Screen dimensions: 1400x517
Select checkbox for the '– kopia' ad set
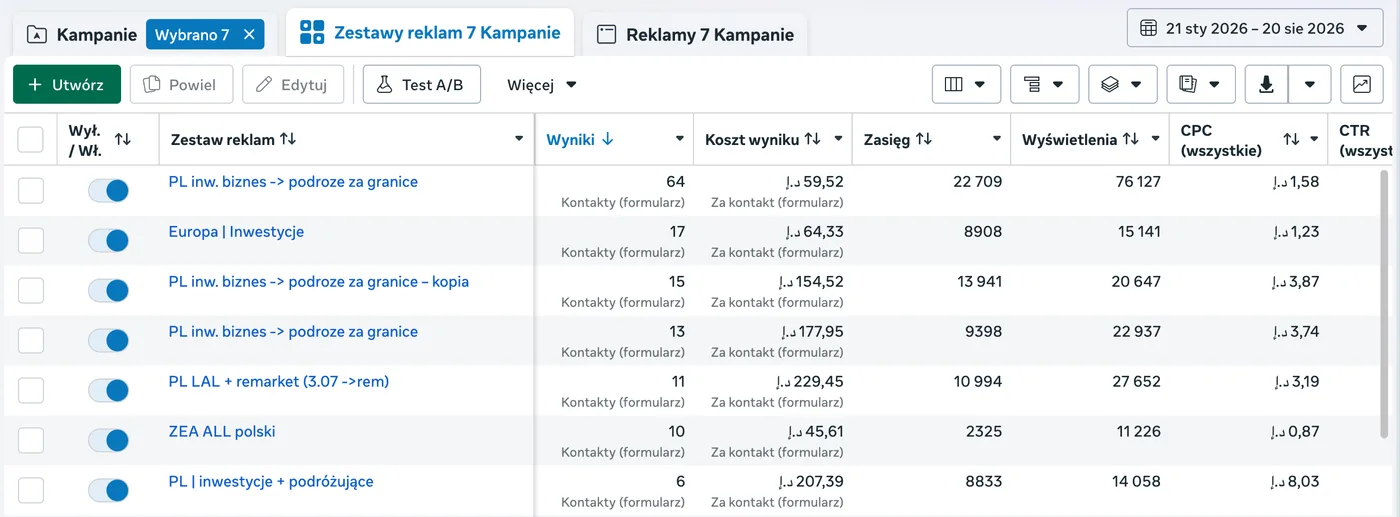[31, 290]
